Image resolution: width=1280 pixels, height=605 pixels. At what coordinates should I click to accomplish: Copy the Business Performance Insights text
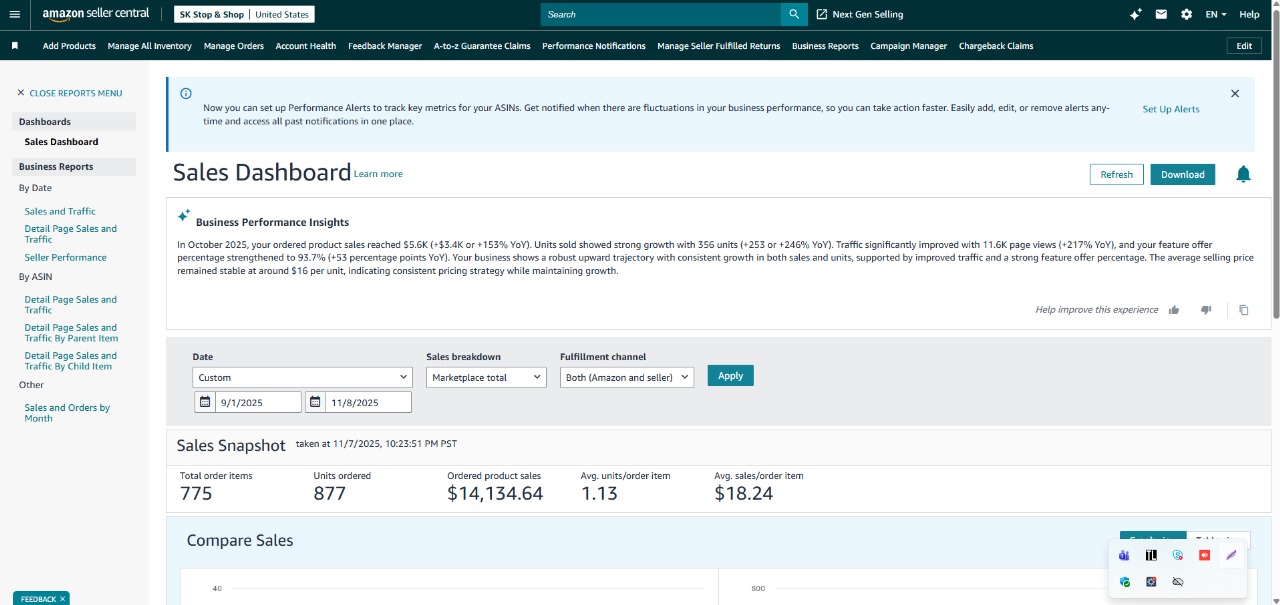pyautogui.click(x=1244, y=310)
